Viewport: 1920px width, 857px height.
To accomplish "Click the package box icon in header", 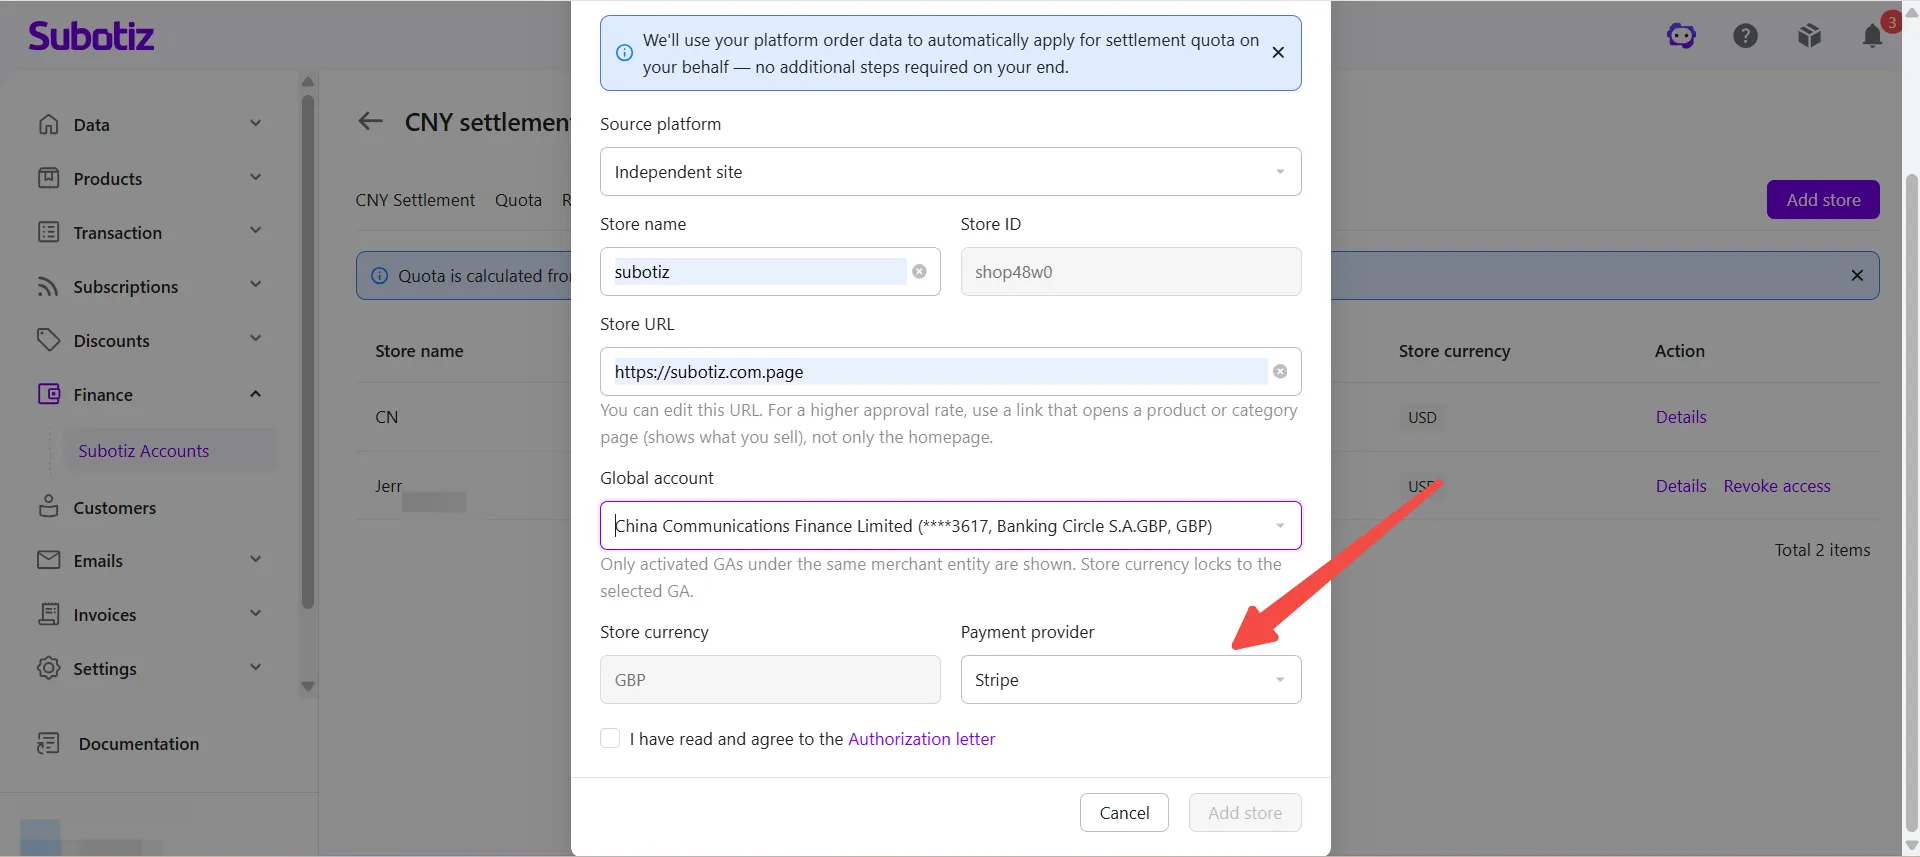I will click(1809, 36).
